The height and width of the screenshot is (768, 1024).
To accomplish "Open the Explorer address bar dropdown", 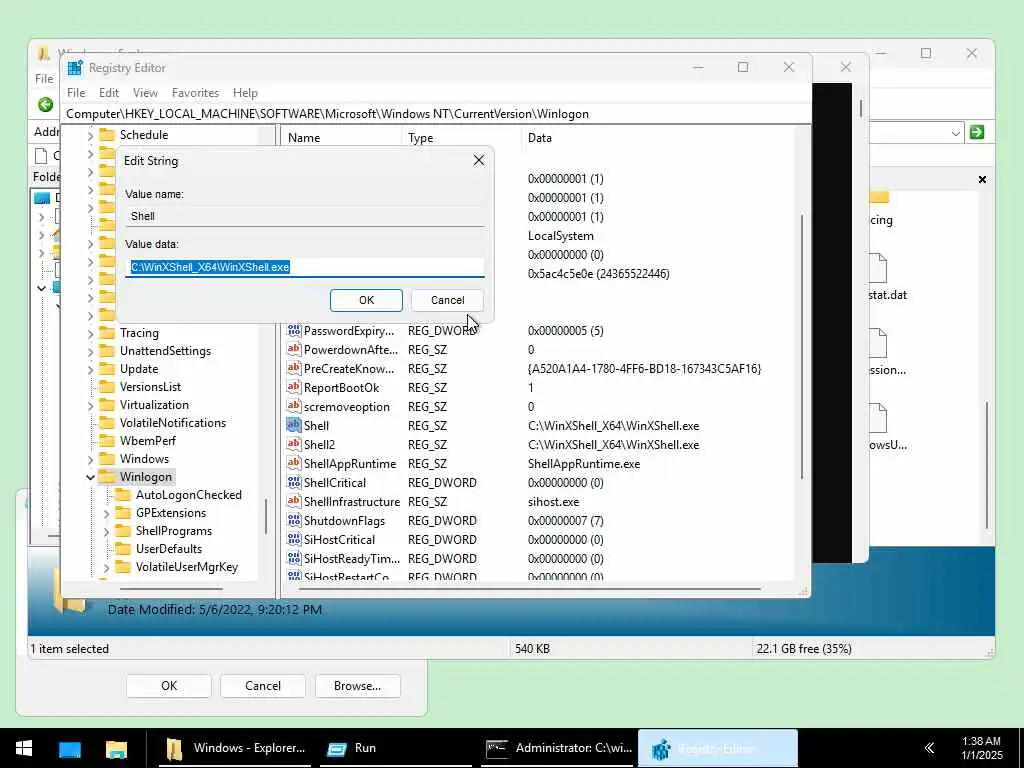I will (955, 133).
